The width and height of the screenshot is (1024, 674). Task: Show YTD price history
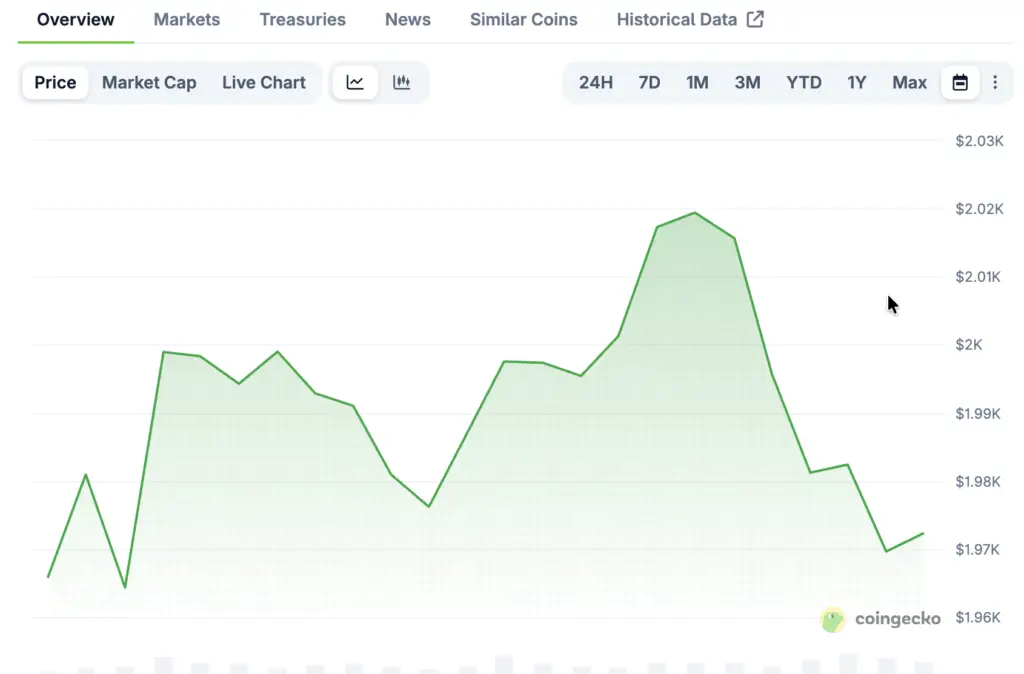803,83
